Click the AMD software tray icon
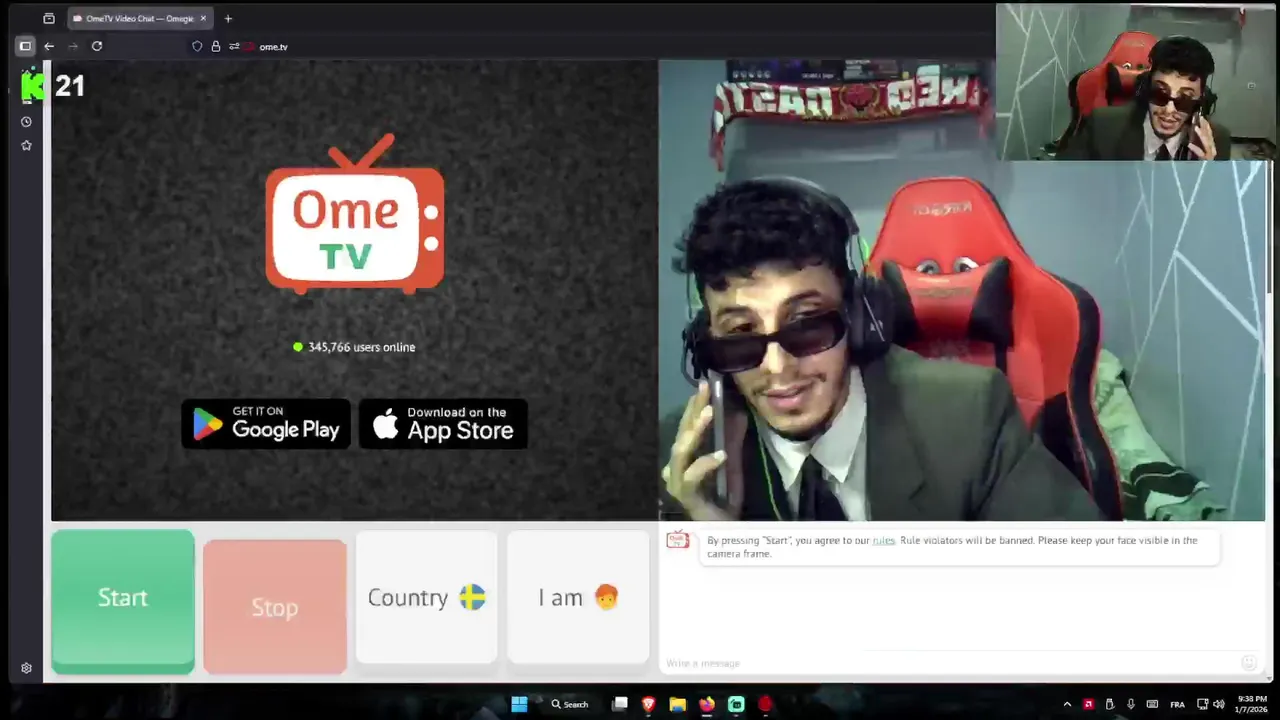 coord(1088,704)
